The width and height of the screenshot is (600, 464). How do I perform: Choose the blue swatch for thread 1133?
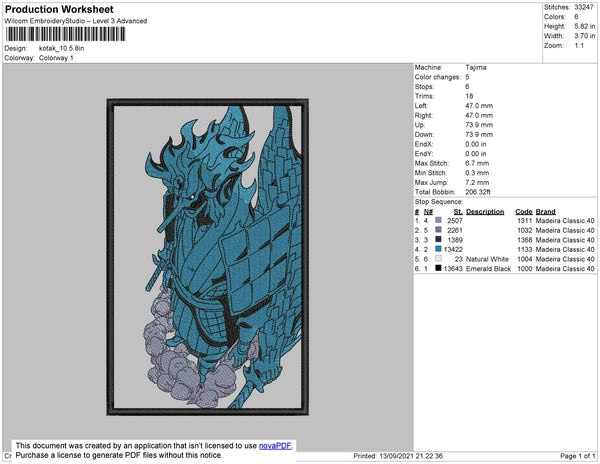439,249
